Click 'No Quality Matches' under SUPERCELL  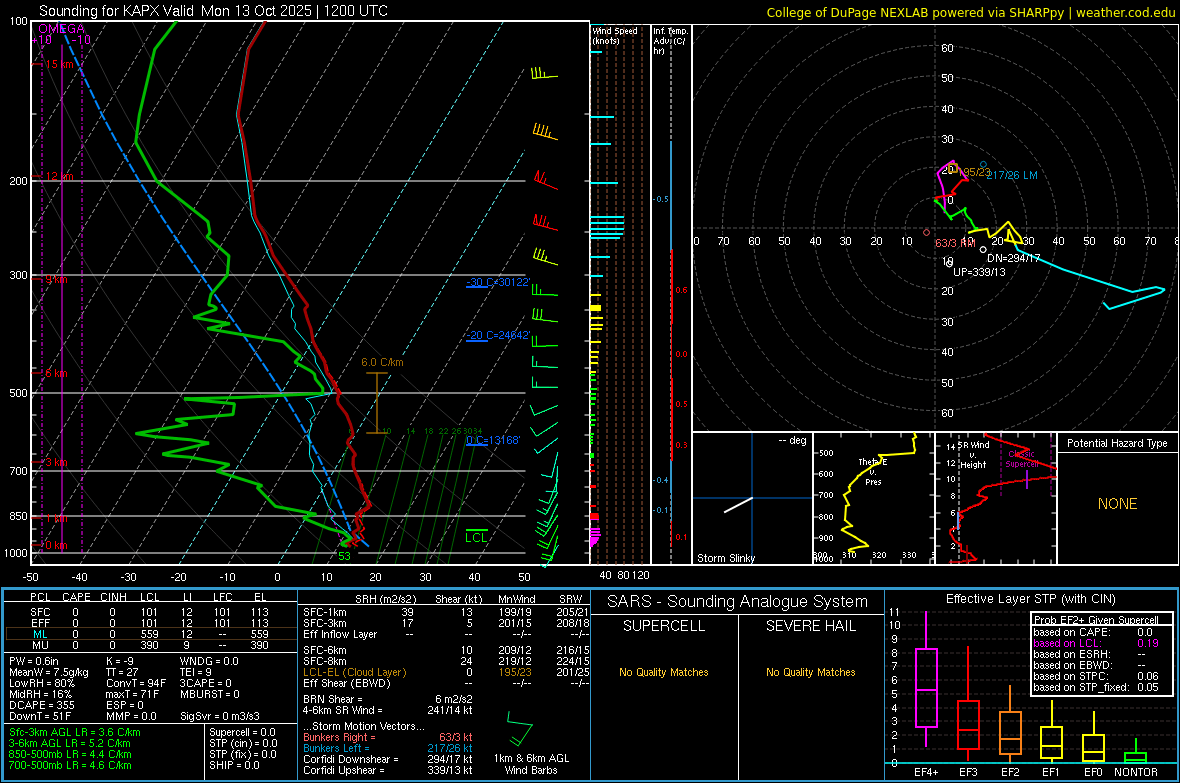click(x=664, y=672)
